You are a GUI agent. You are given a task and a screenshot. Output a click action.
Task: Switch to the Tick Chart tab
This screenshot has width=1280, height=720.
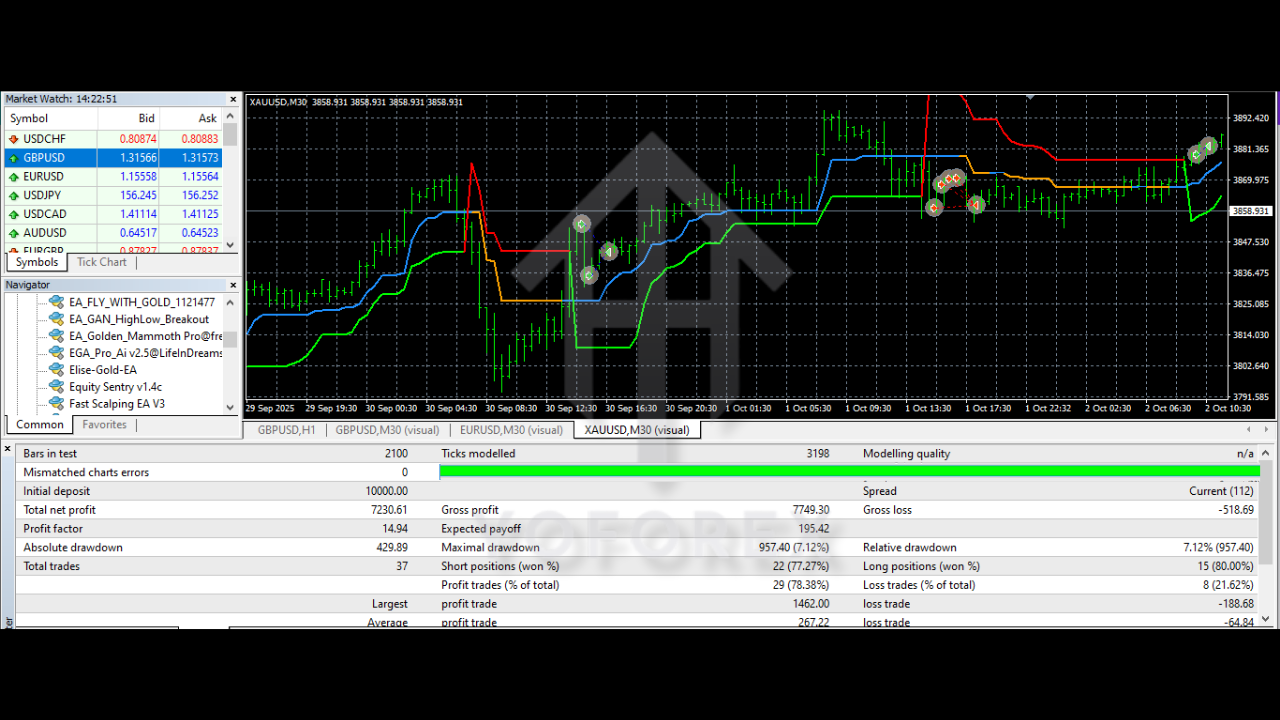click(101, 262)
